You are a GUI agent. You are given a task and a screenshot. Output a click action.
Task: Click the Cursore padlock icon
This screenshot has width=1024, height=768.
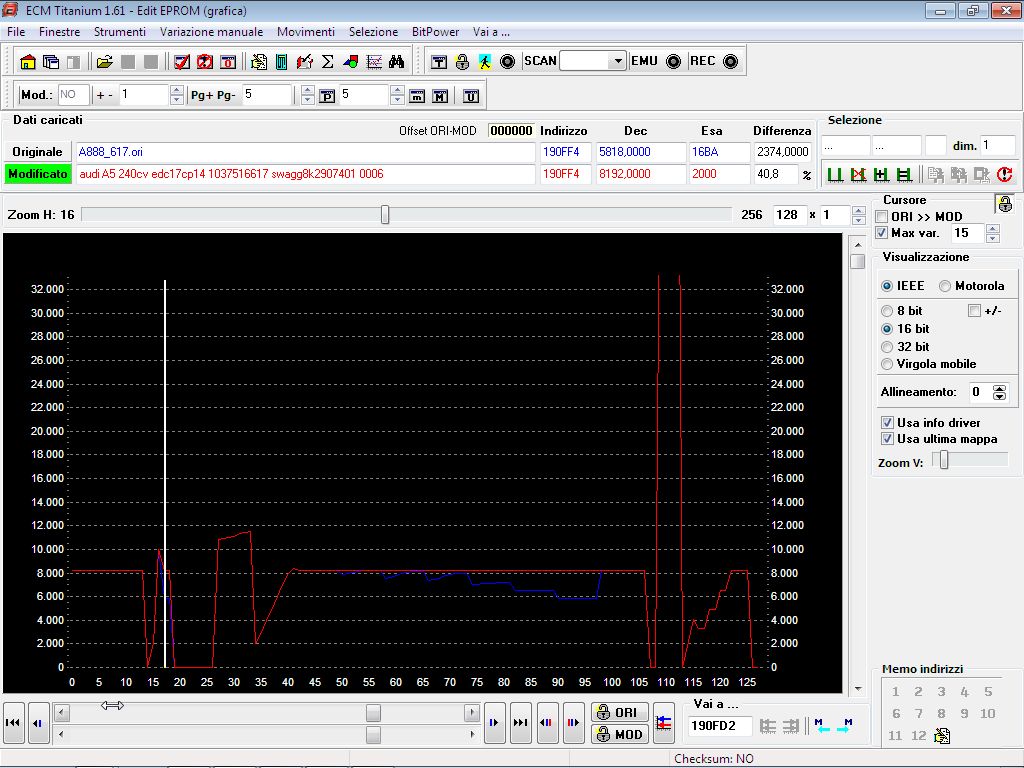pyautogui.click(x=1005, y=204)
